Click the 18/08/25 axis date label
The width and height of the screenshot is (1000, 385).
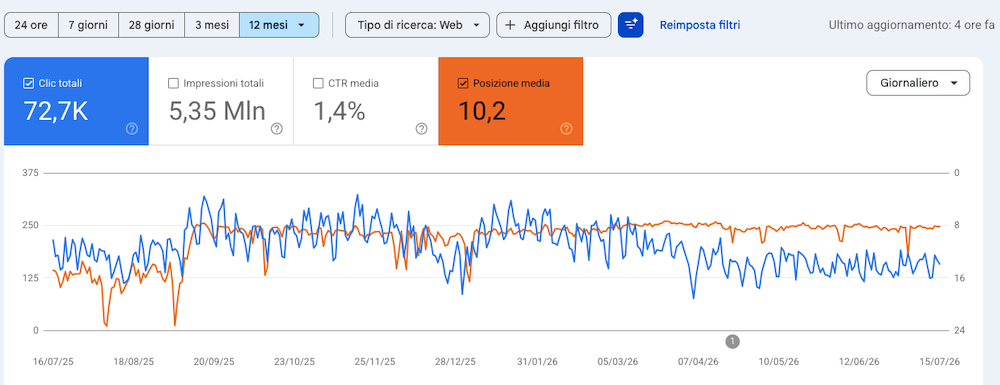coord(133,361)
